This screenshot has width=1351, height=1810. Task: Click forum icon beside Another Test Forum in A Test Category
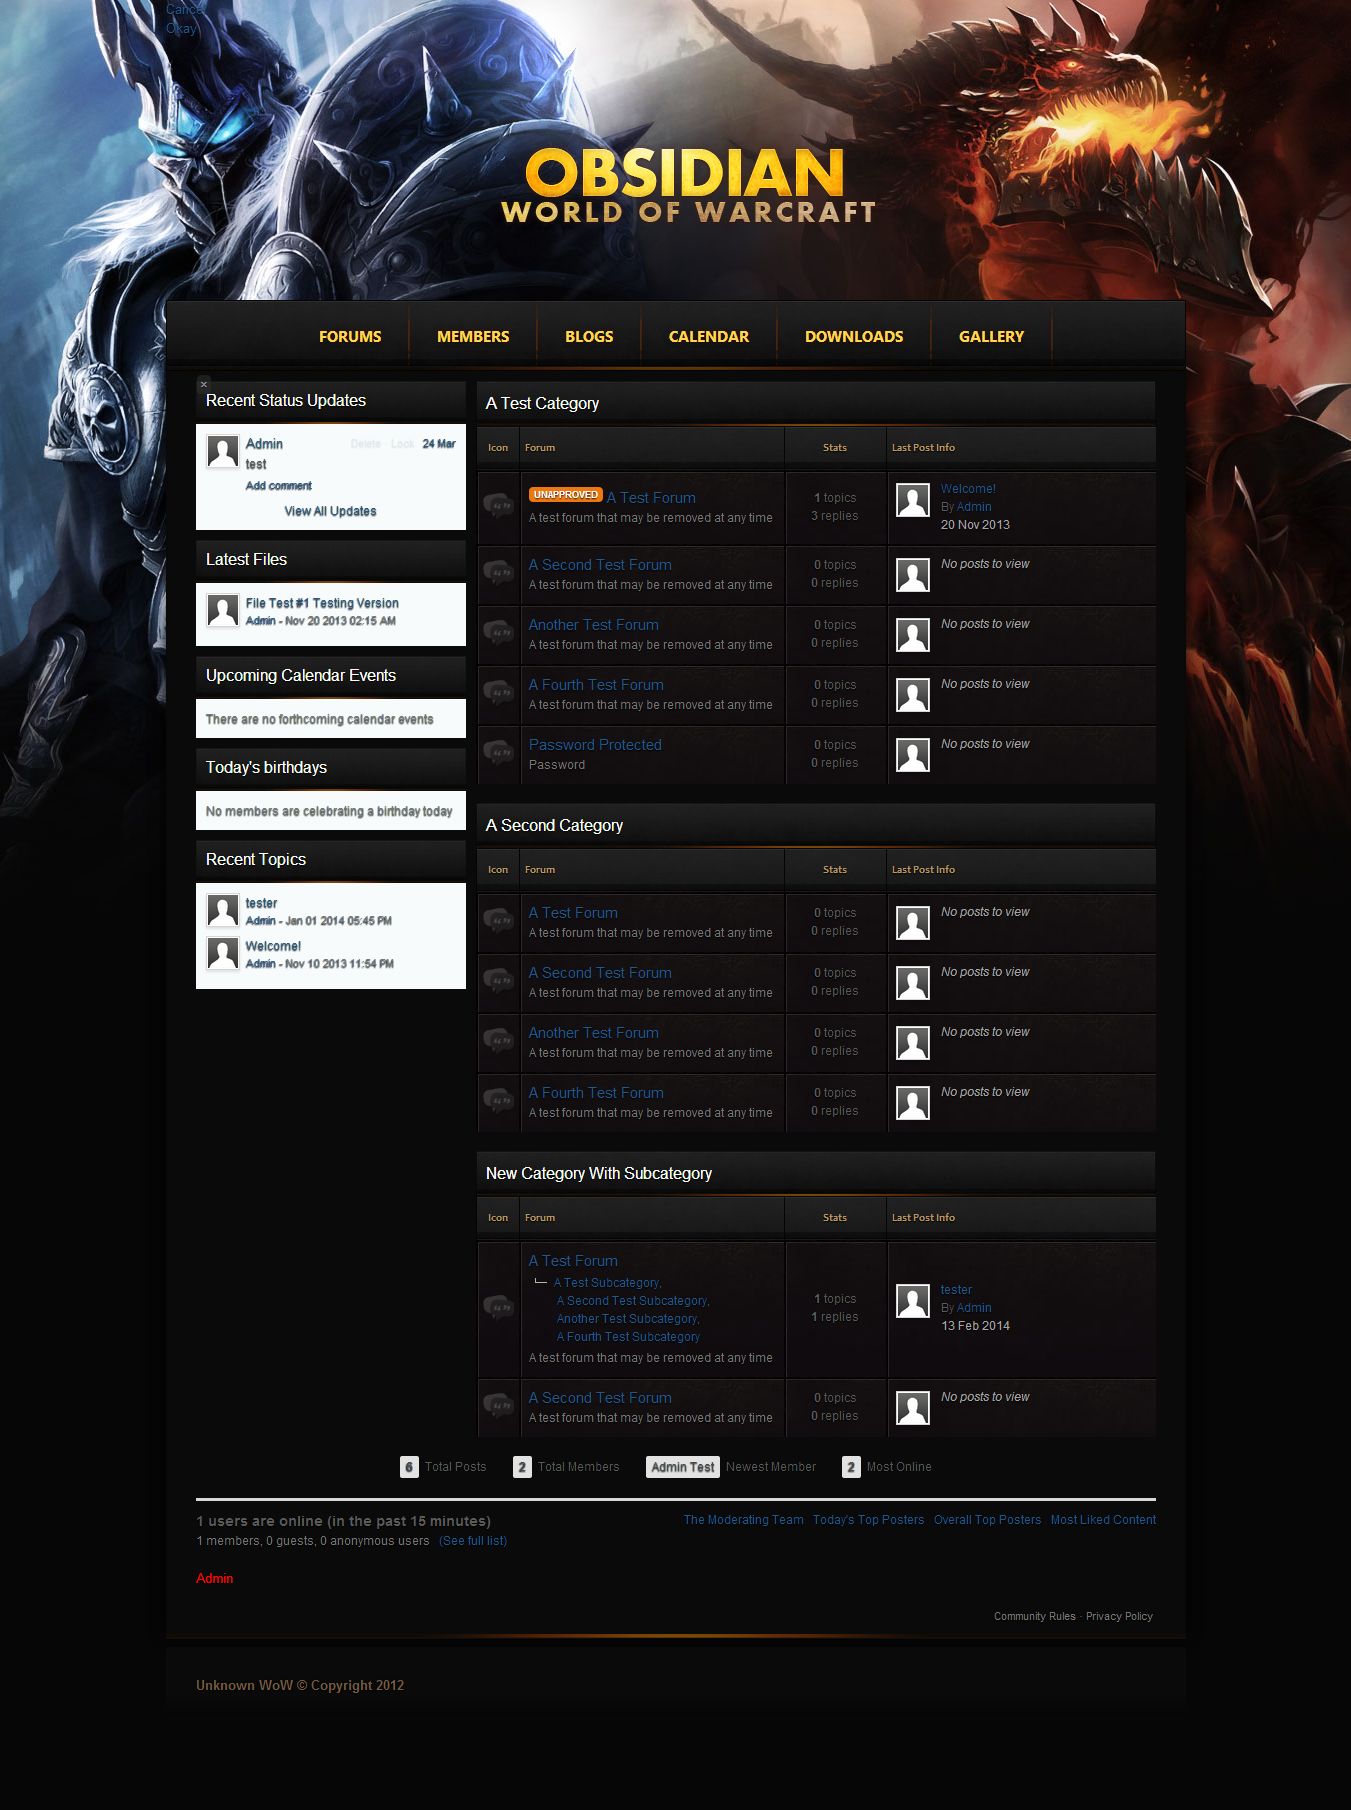pyautogui.click(x=498, y=633)
